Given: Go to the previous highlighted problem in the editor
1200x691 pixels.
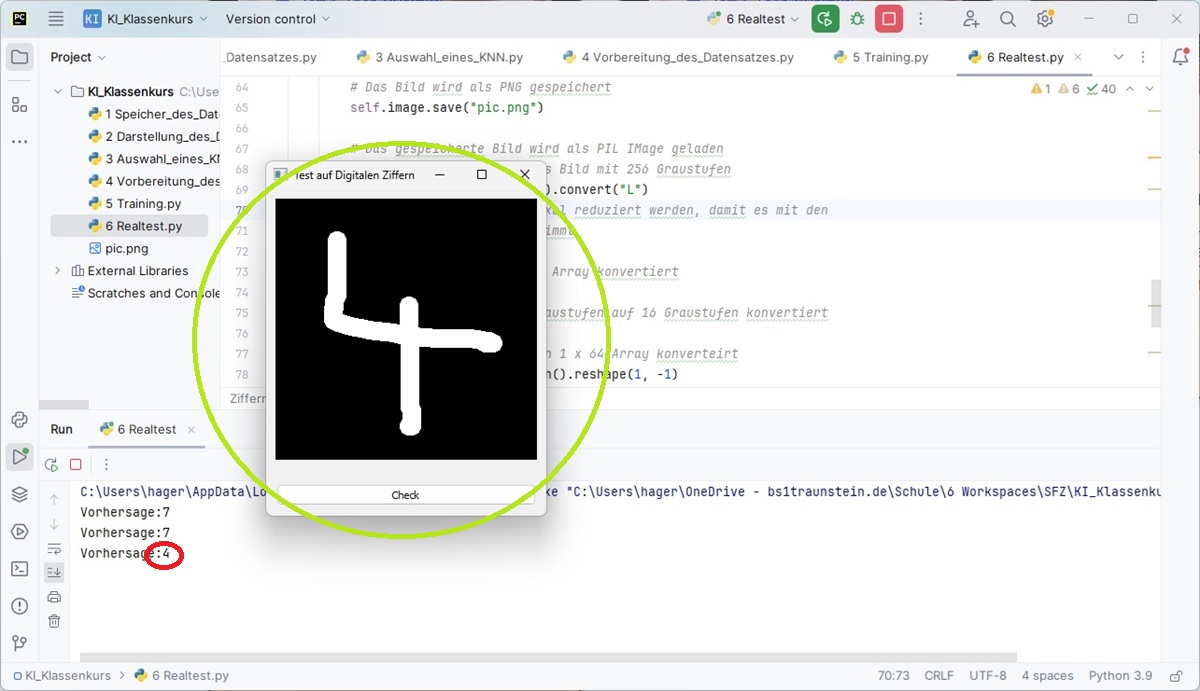Looking at the screenshot, I should (1130, 89).
